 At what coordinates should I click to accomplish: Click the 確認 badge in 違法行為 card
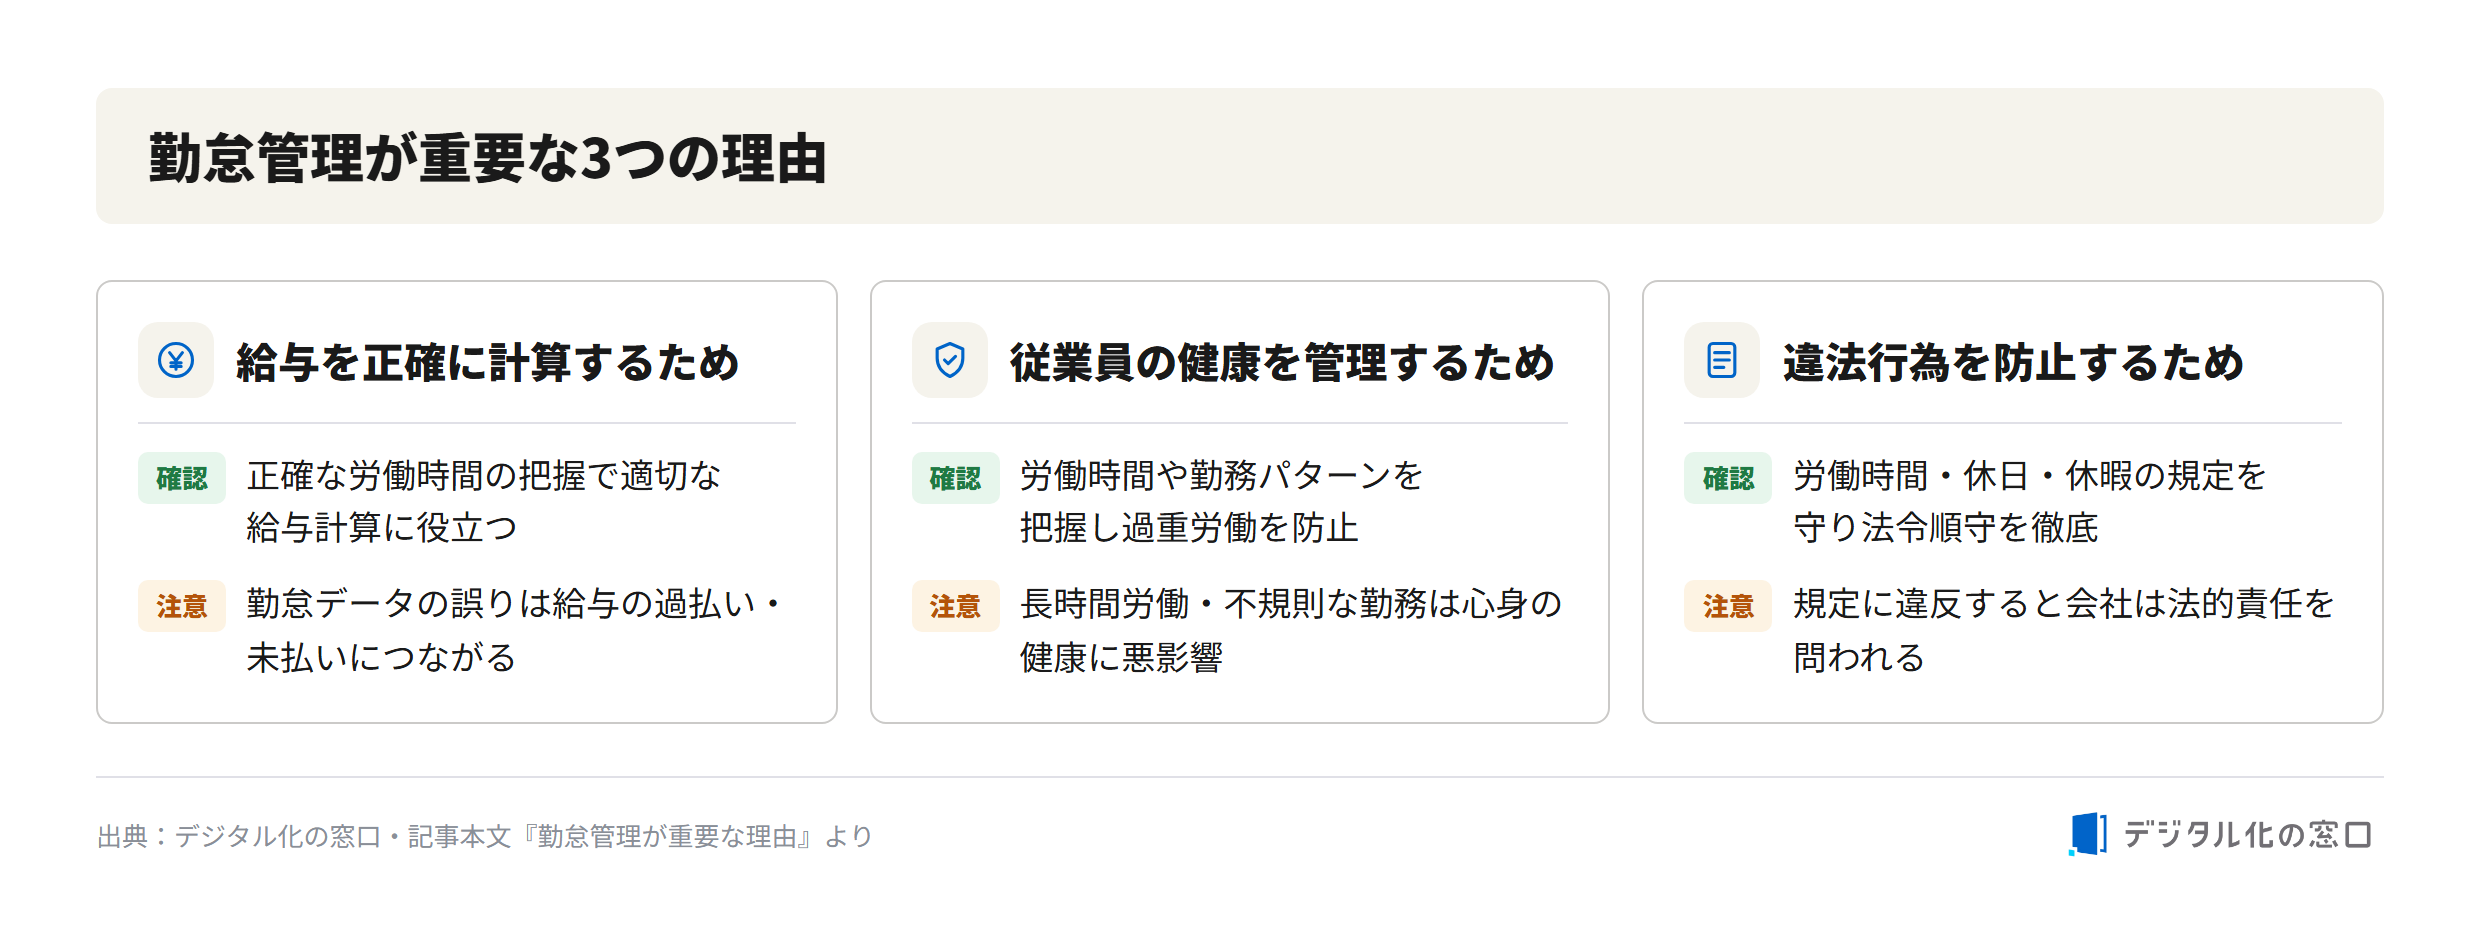(1728, 478)
